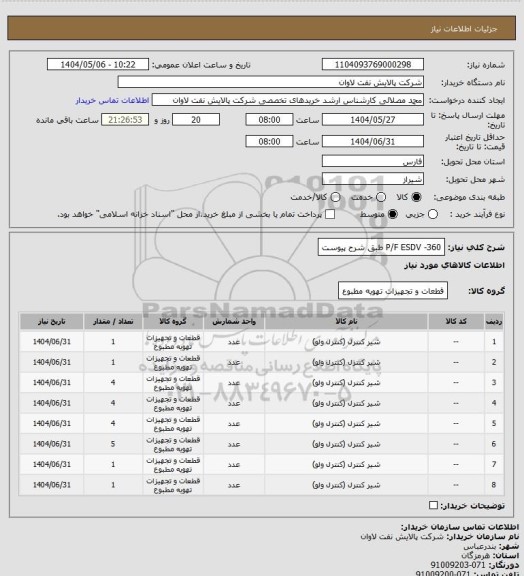Click product group cell in row 7
524x576 pixels.
[173, 464]
